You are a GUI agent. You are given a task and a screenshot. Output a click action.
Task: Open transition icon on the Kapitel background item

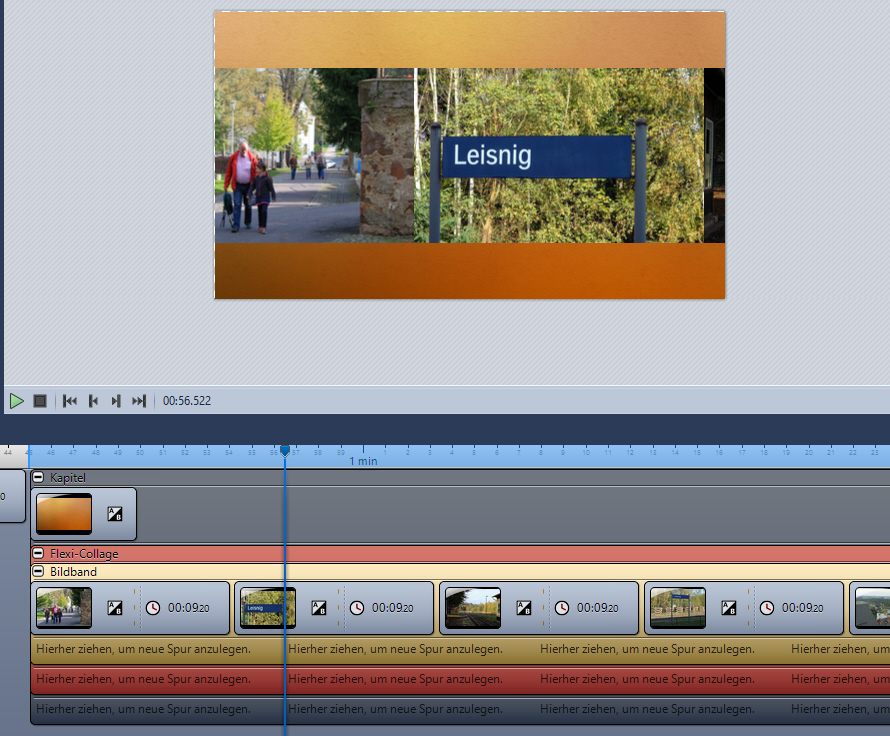point(115,514)
